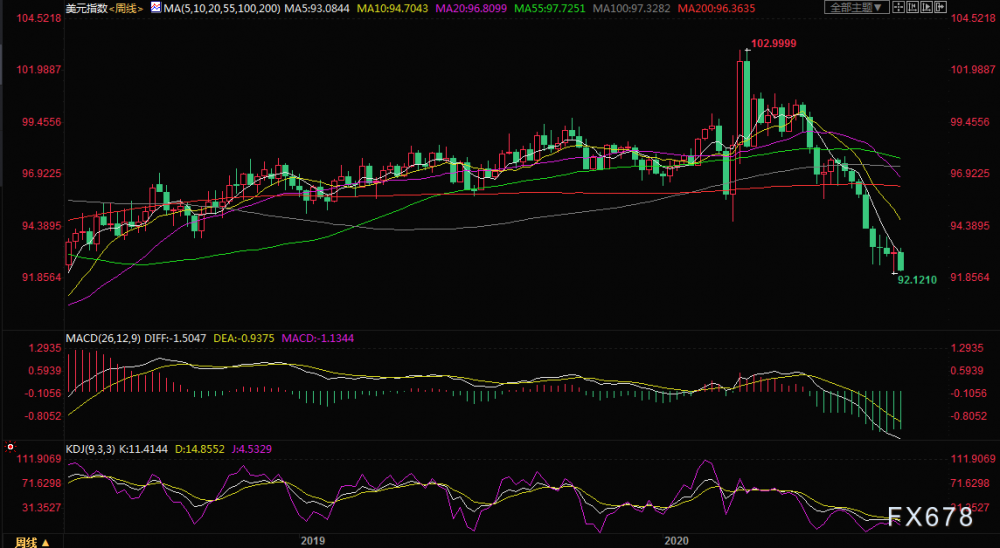
Task: Click the last green candlestick above 92.1210
Action: [x=901, y=261]
